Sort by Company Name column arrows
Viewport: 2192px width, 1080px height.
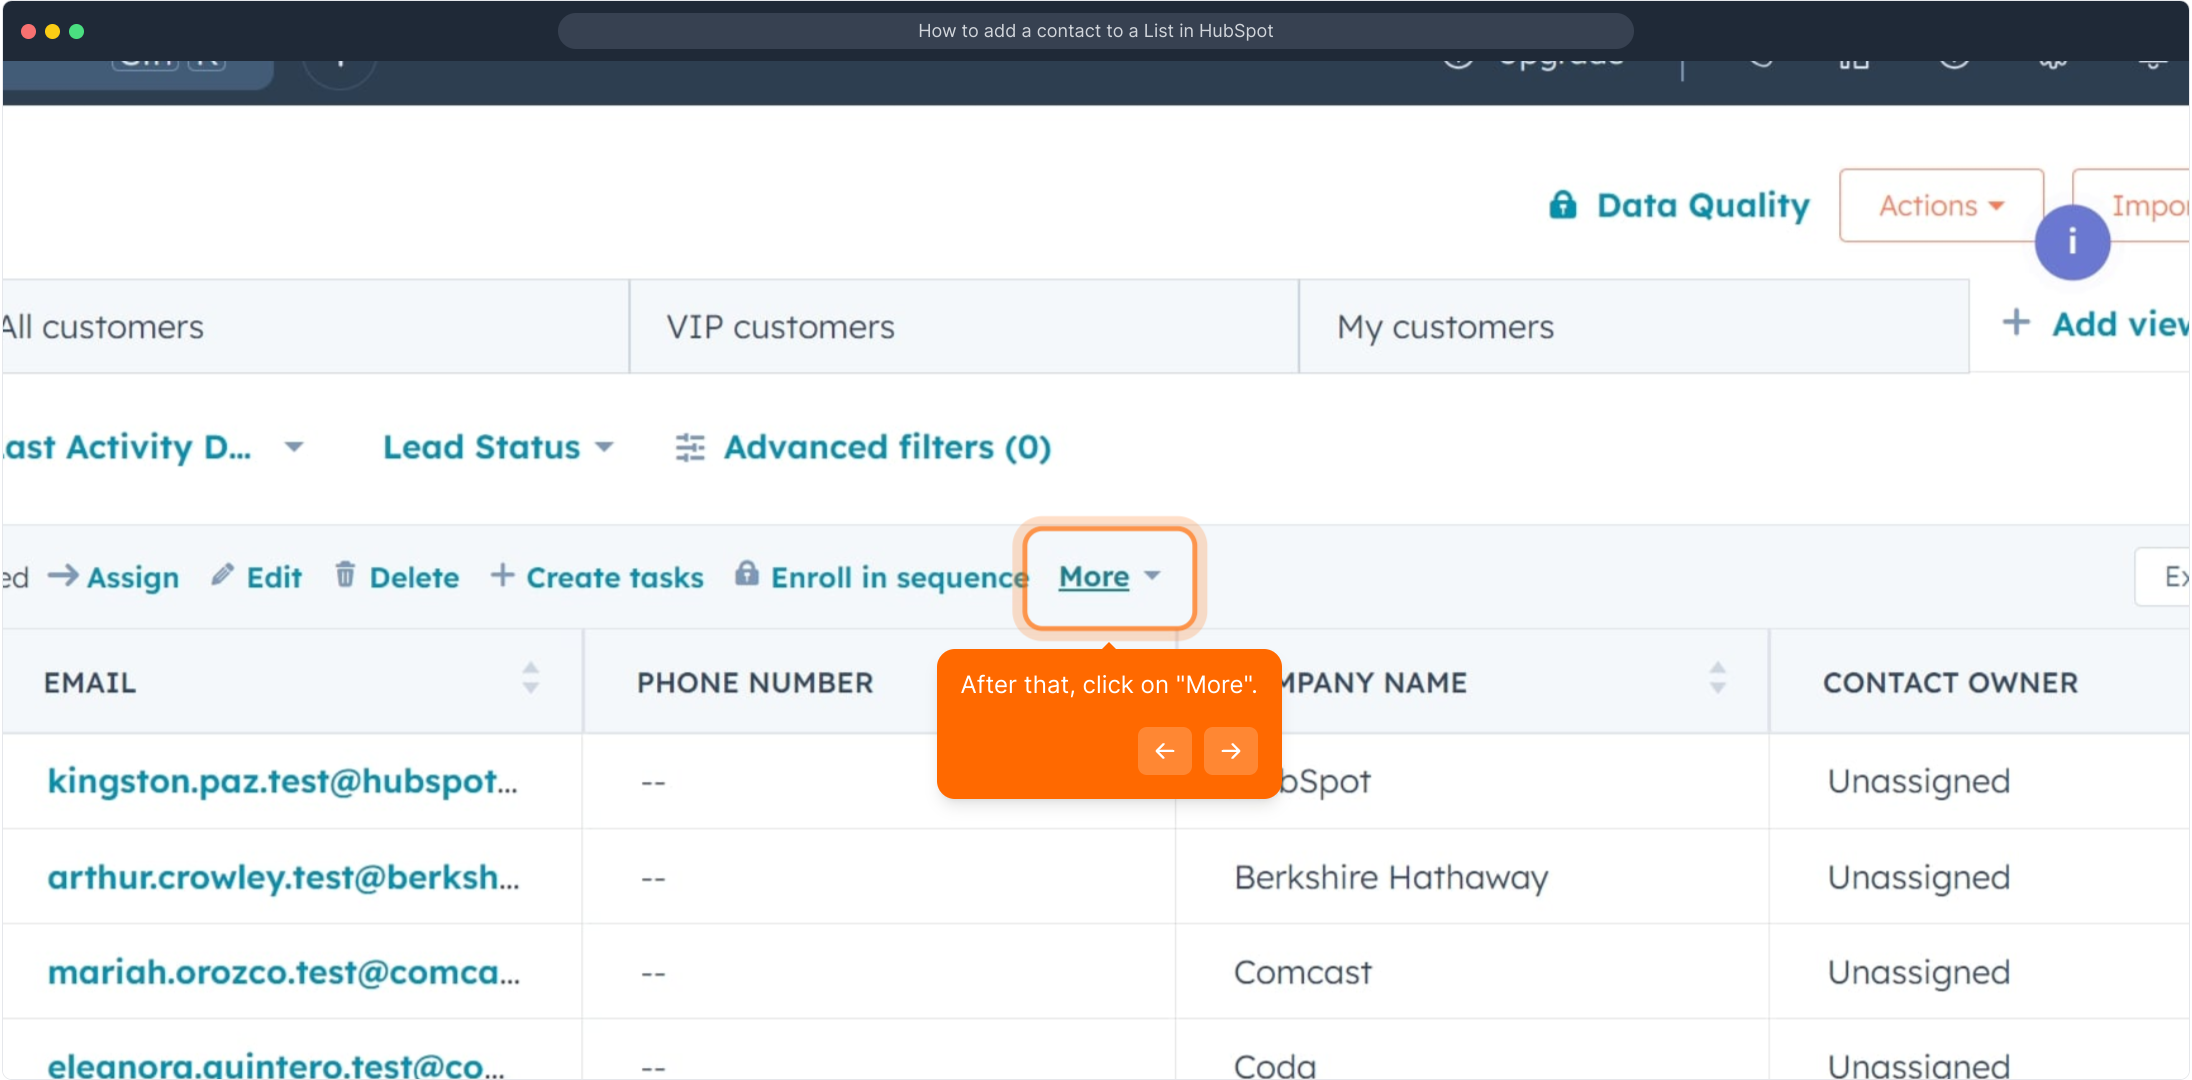click(1717, 678)
